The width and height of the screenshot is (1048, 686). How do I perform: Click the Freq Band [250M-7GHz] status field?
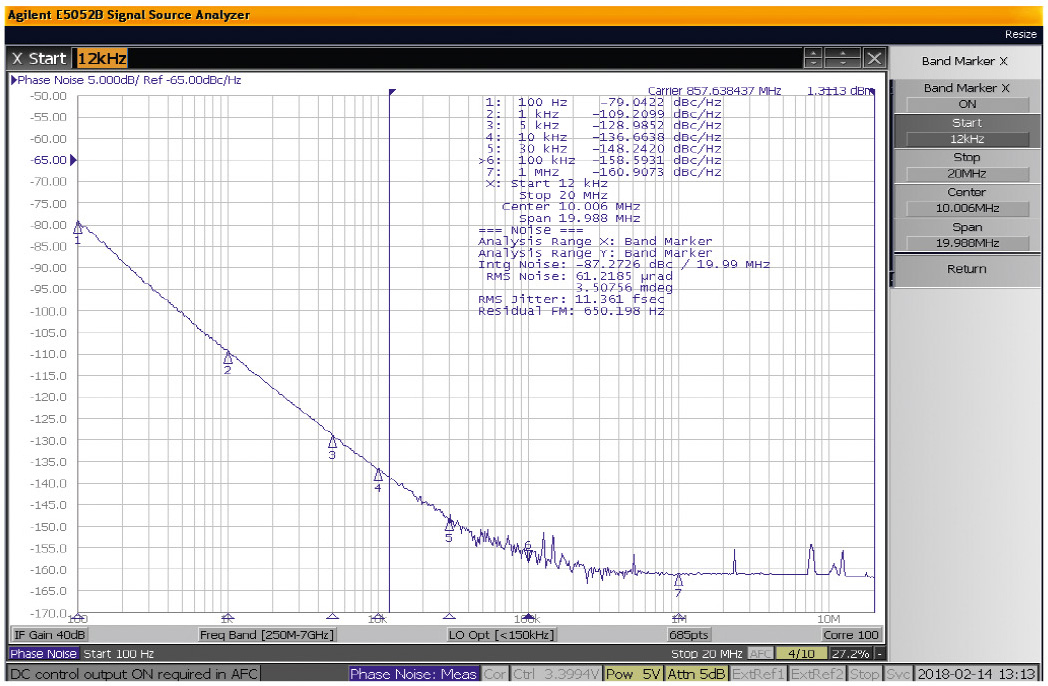(267, 635)
